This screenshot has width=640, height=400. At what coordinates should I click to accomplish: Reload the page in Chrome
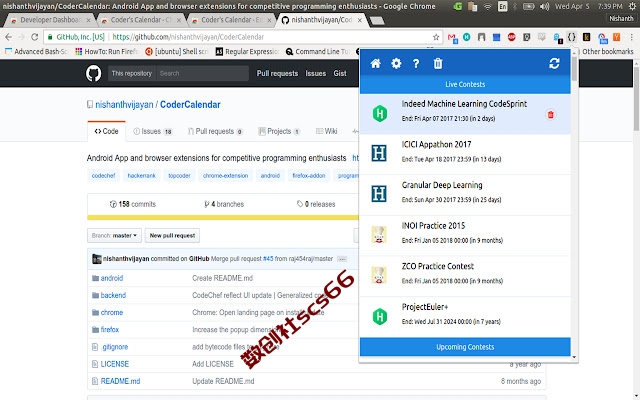click(x=35, y=37)
